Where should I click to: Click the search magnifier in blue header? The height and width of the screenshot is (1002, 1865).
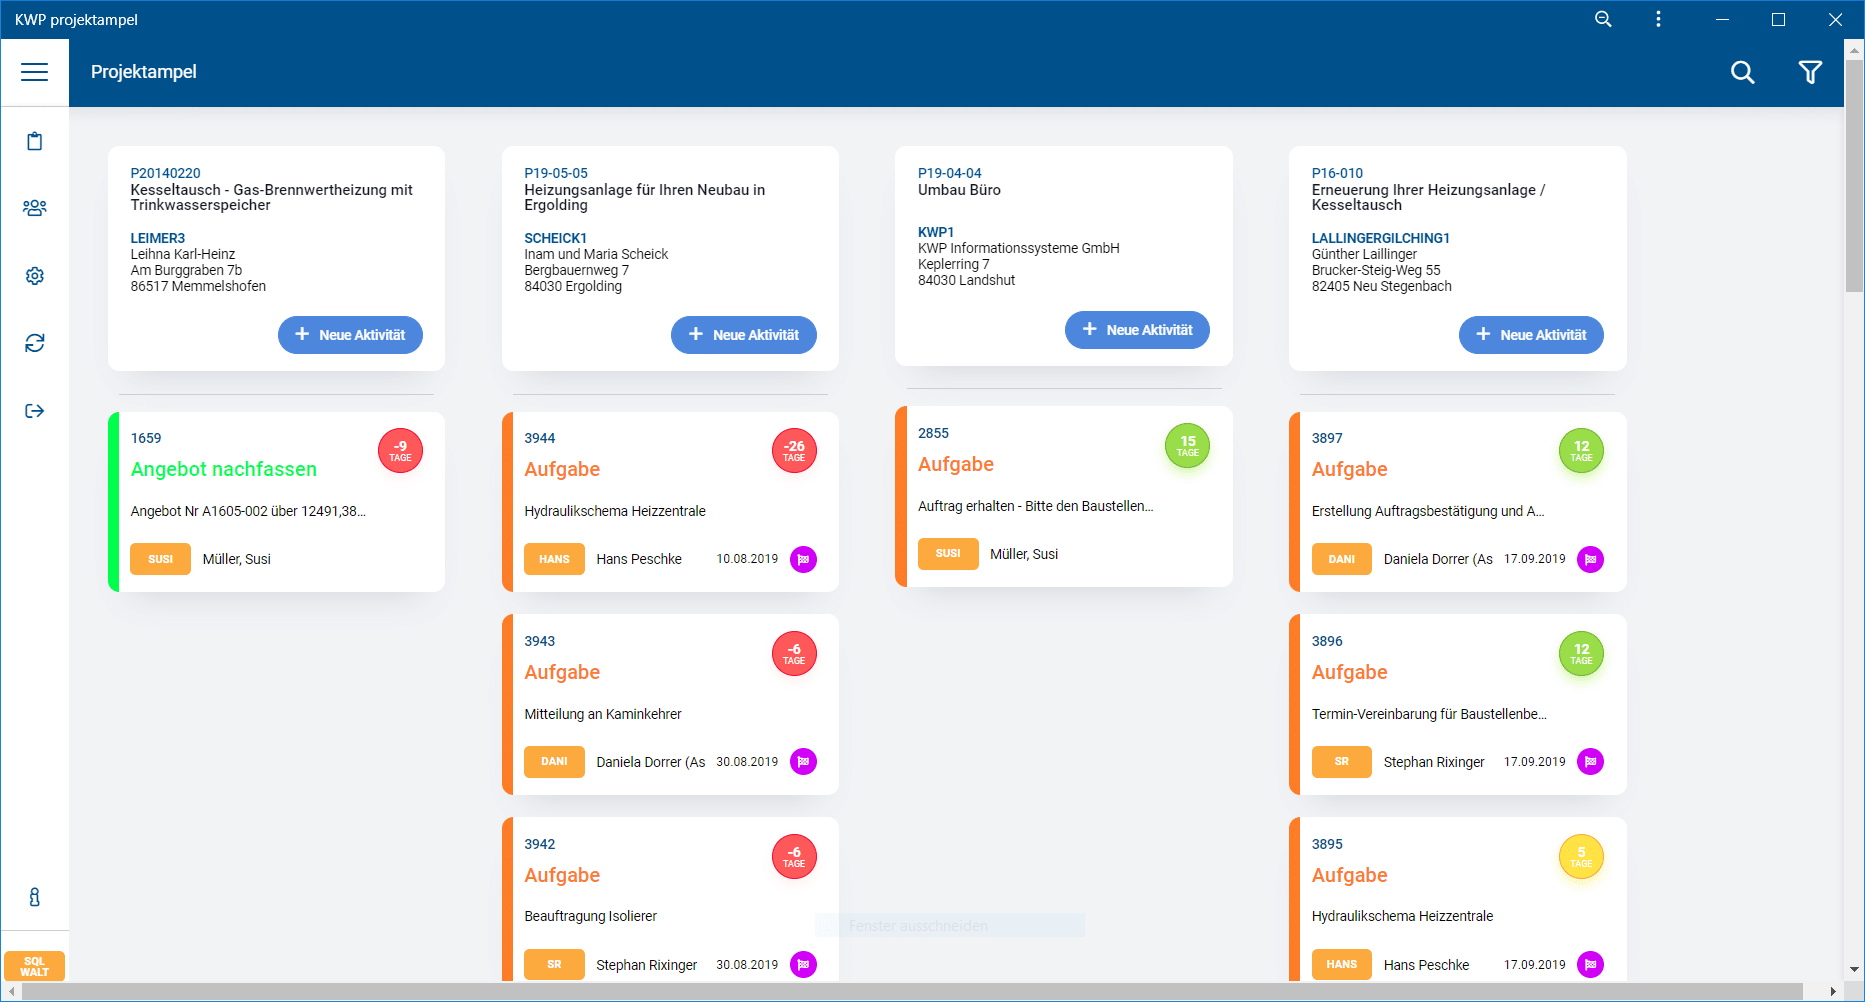coord(1742,72)
